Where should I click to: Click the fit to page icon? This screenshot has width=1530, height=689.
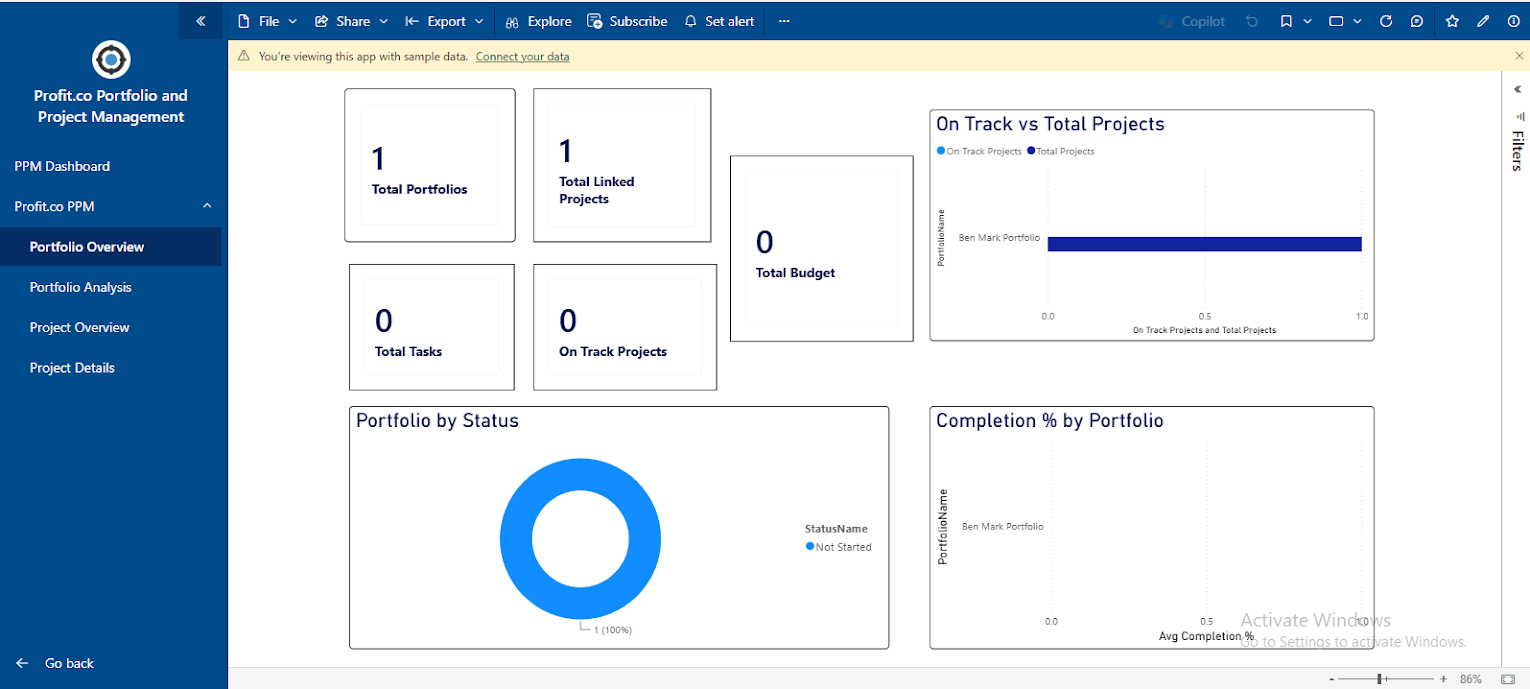pyautogui.click(x=1508, y=679)
